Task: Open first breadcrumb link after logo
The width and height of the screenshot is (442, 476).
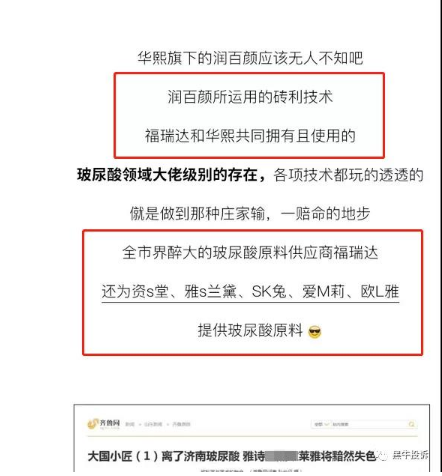Action: (130, 424)
